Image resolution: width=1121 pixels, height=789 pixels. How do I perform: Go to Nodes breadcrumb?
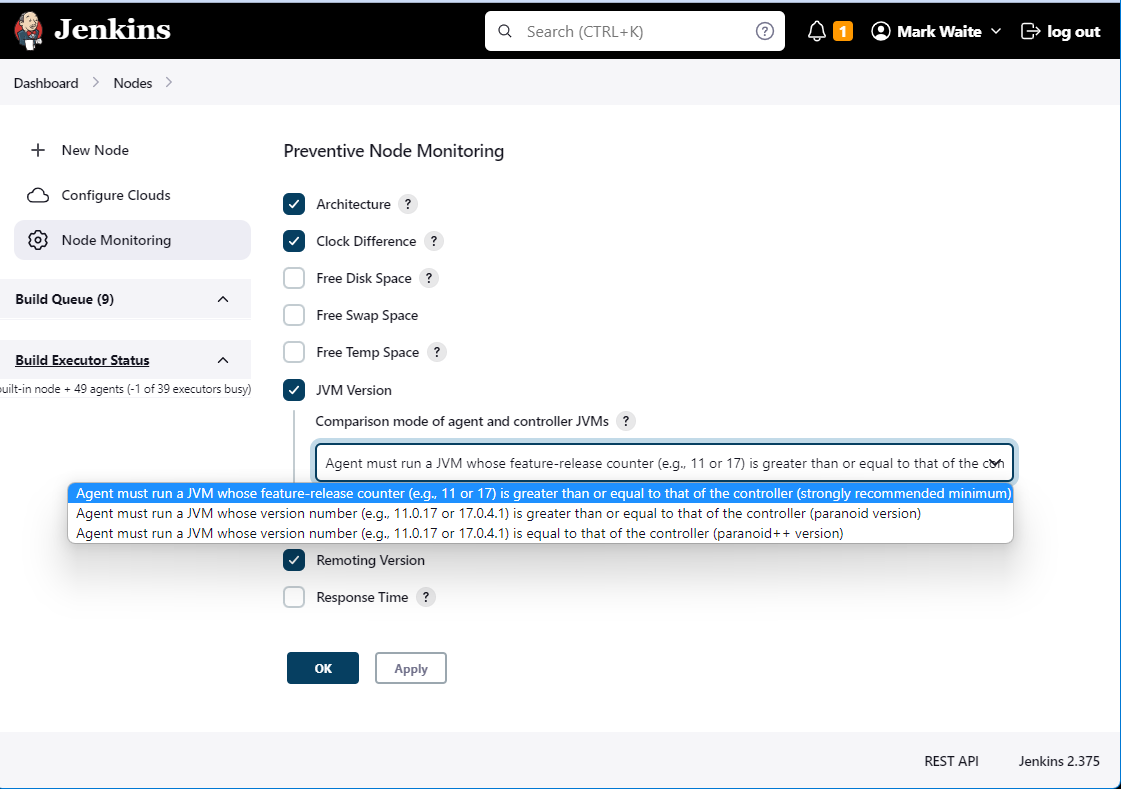(x=133, y=83)
